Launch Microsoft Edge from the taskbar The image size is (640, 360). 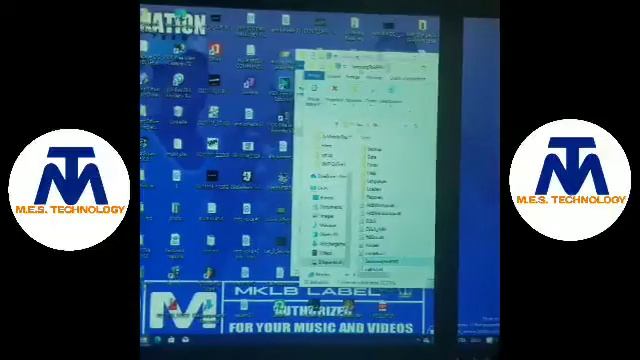[x=158, y=340]
